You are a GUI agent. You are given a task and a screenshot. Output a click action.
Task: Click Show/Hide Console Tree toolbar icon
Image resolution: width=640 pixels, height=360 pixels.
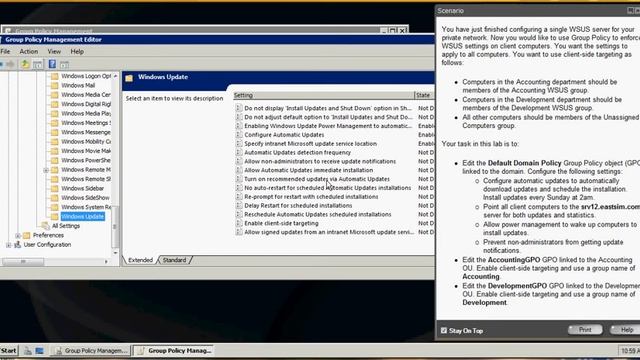pos(38,64)
